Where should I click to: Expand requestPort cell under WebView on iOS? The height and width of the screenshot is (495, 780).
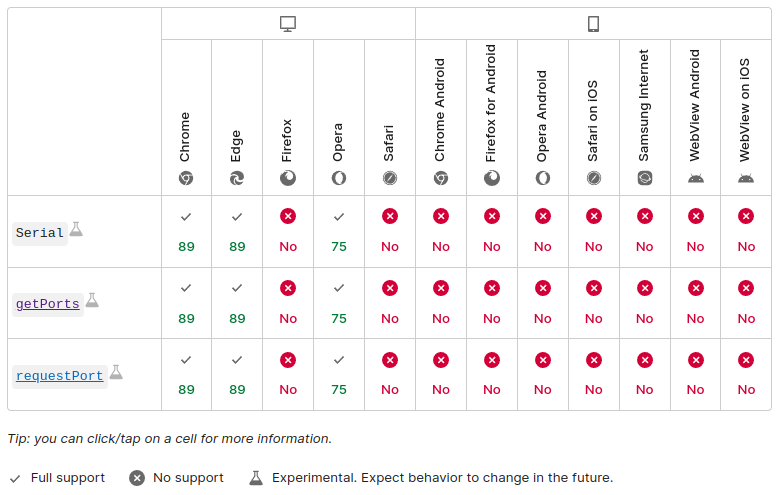[746, 375]
